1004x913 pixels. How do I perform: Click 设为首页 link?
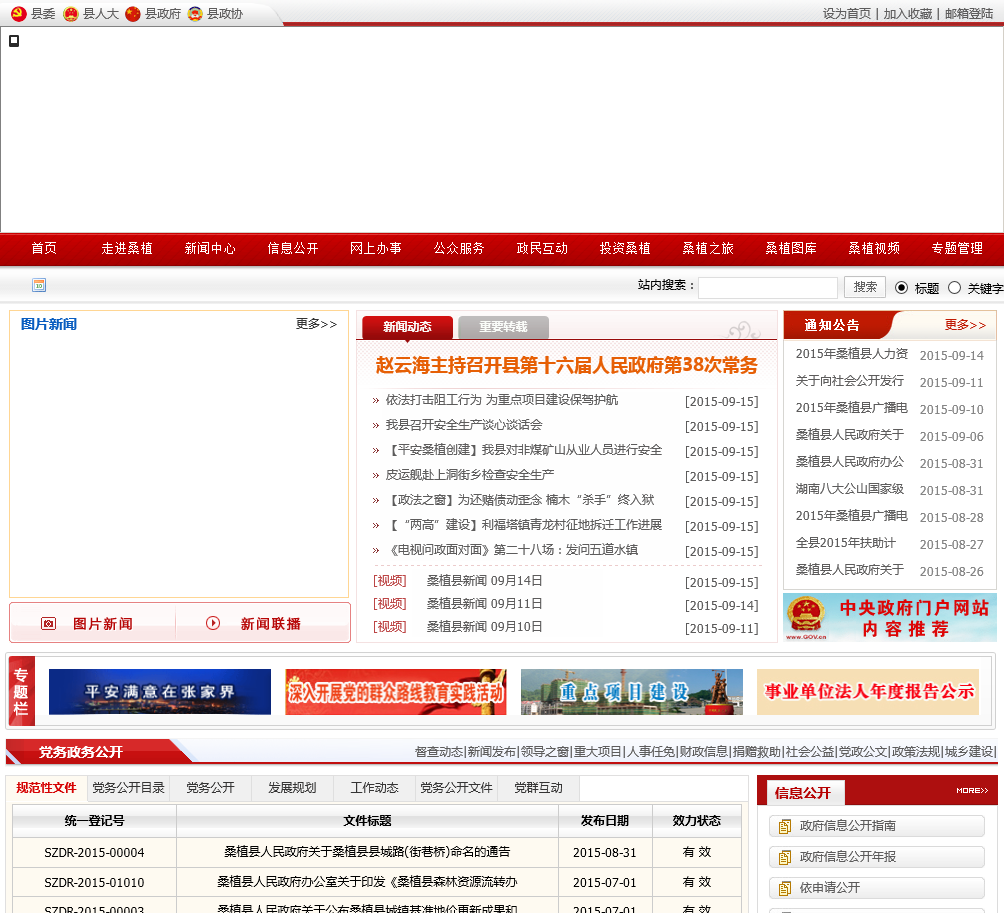coord(847,14)
